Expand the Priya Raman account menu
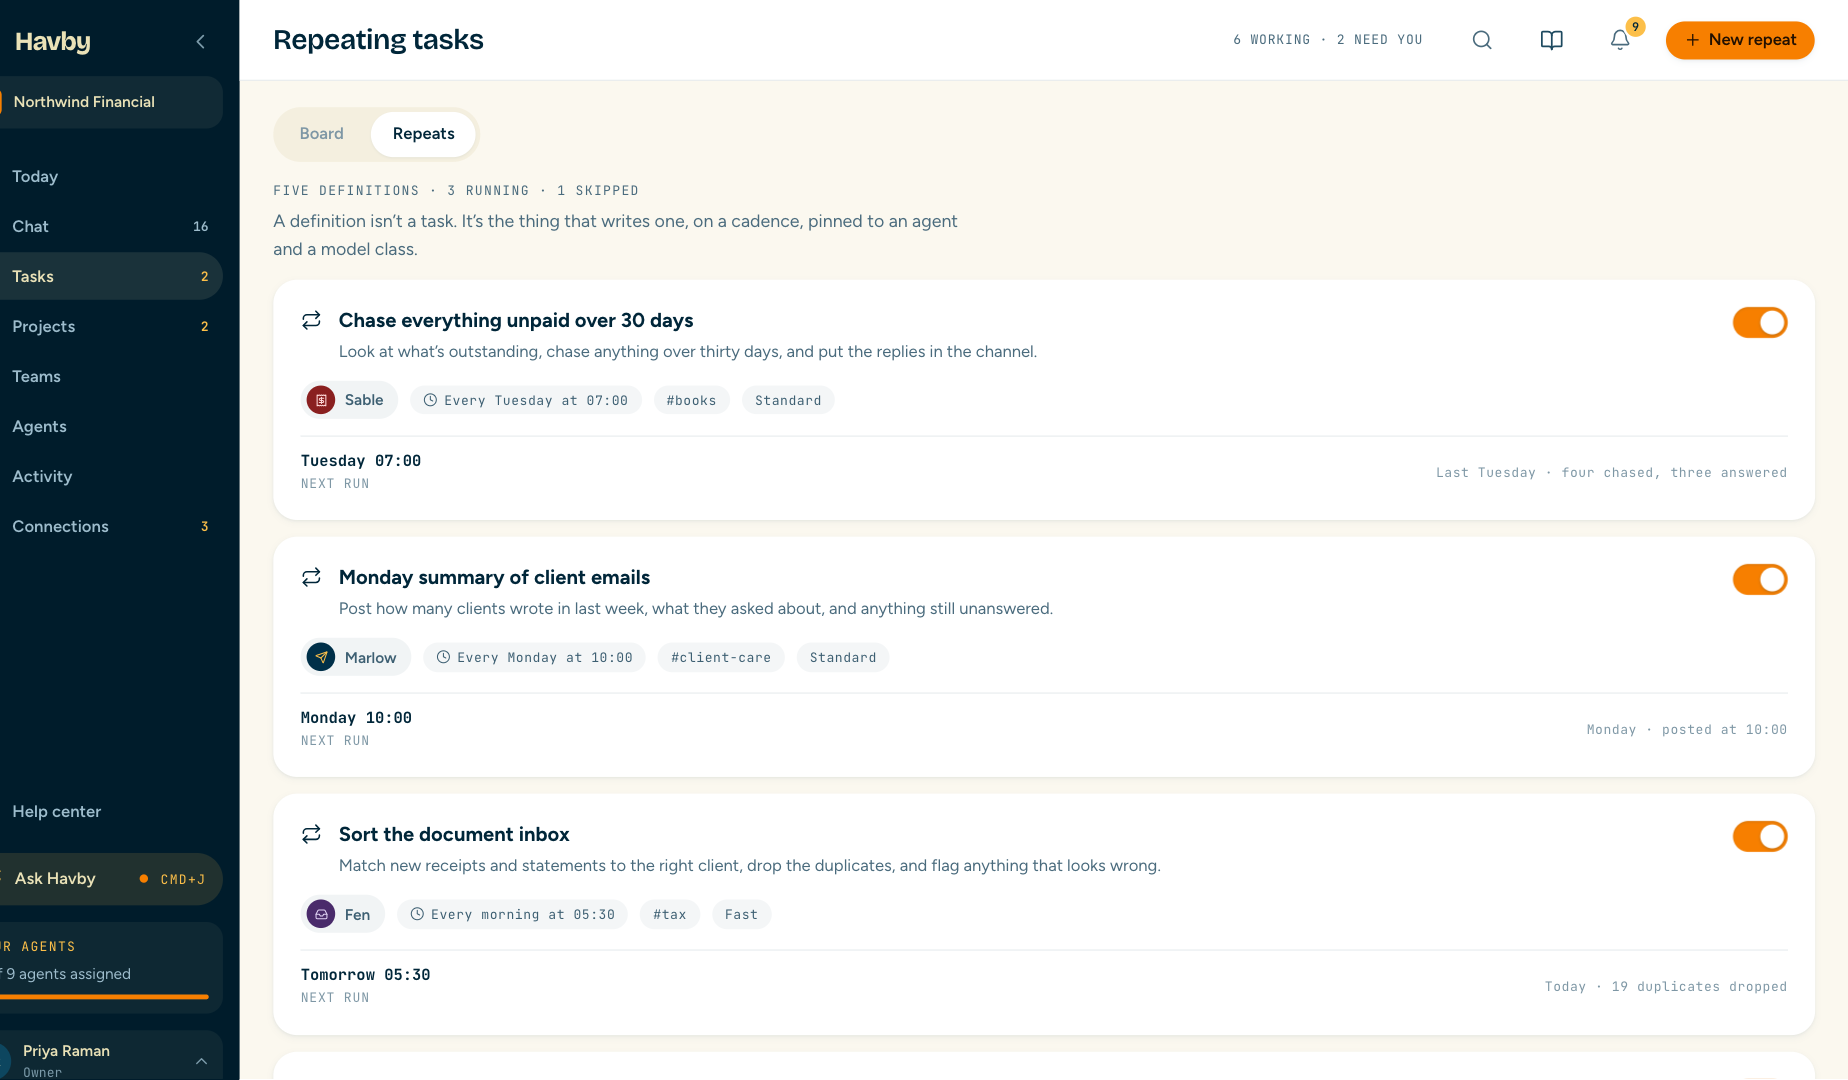Screen dimensions: 1848x1080 (201, 1060)
